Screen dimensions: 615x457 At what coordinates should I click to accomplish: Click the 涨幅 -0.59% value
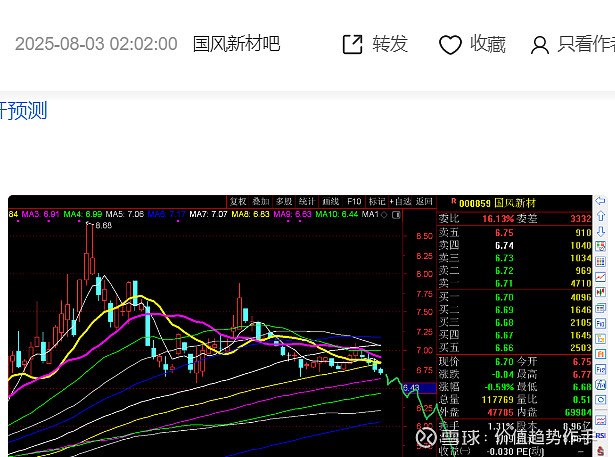click(499, 387)
